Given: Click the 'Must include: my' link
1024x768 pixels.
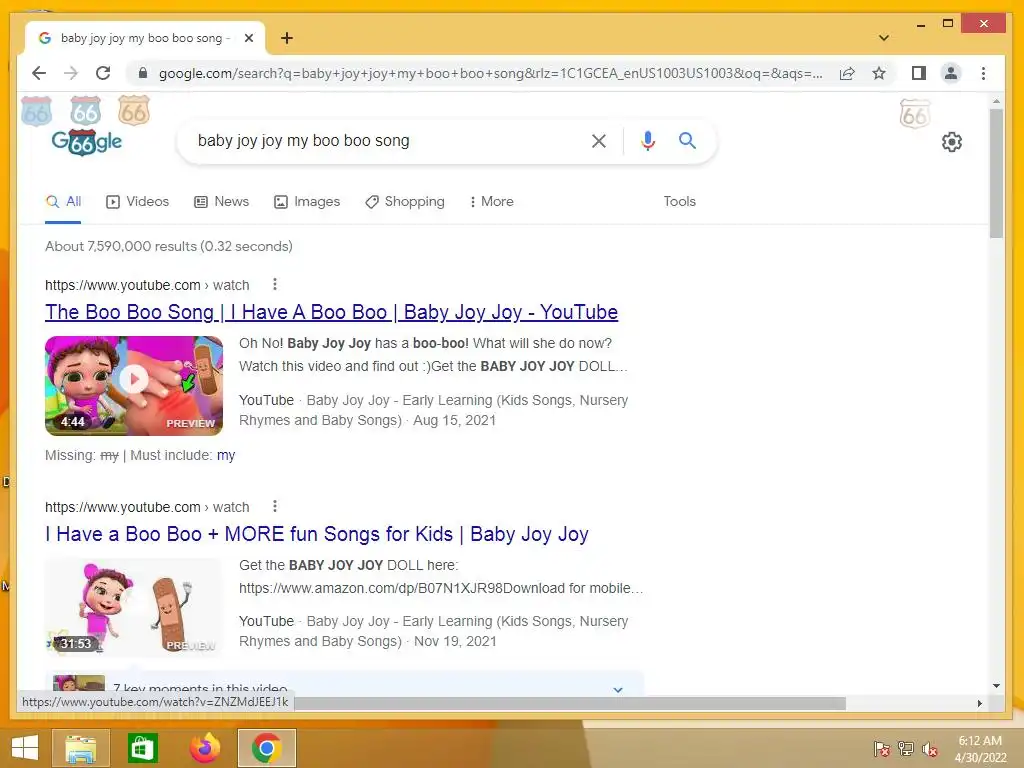Looking at the screenshot, I should pyautogui.click(x=226, y=455).
